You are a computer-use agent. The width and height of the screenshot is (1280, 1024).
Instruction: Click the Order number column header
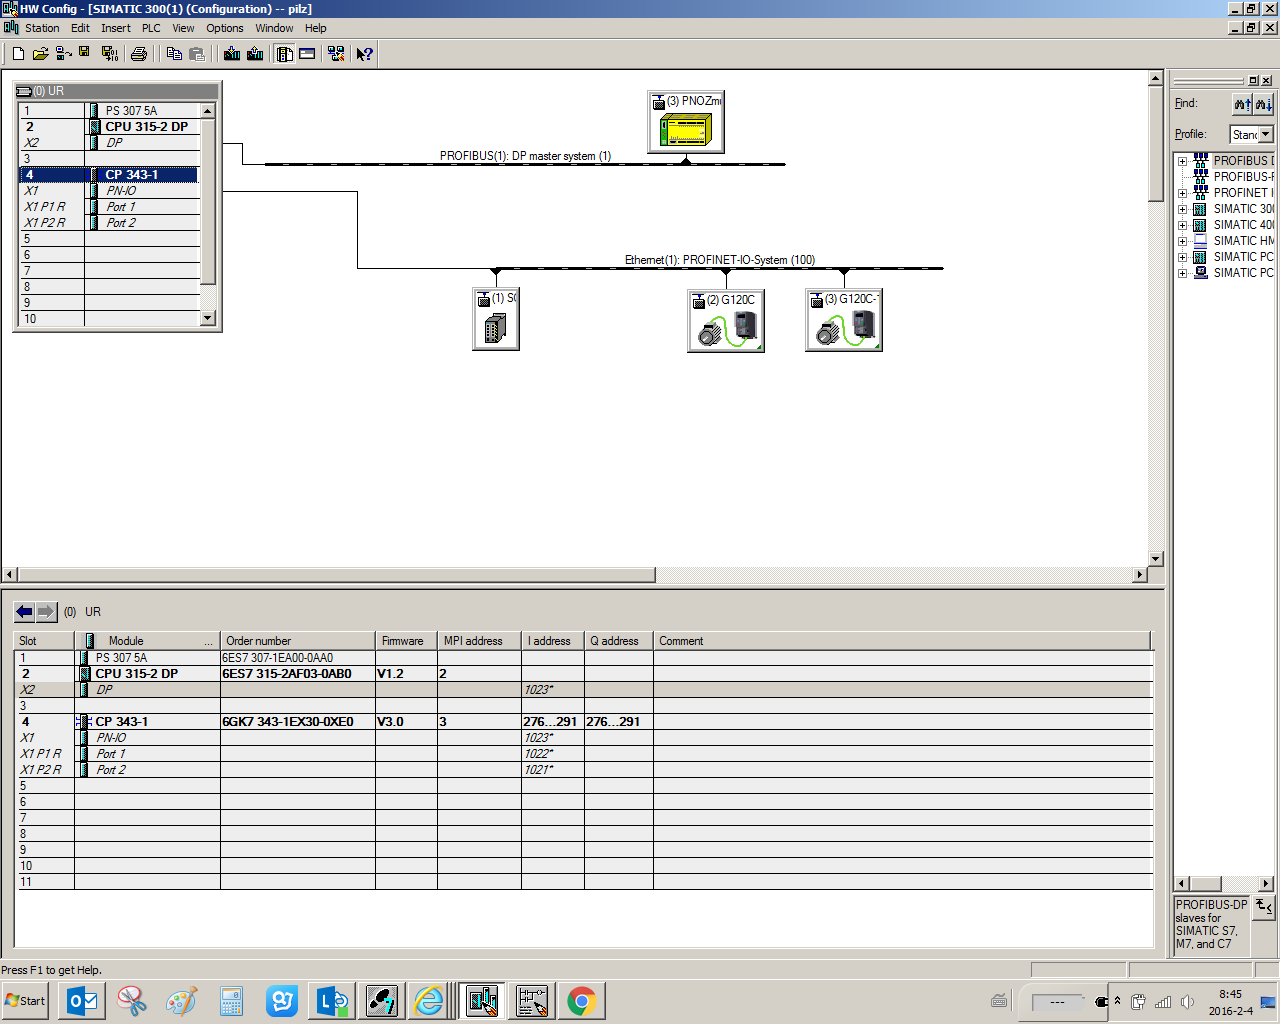298,641
